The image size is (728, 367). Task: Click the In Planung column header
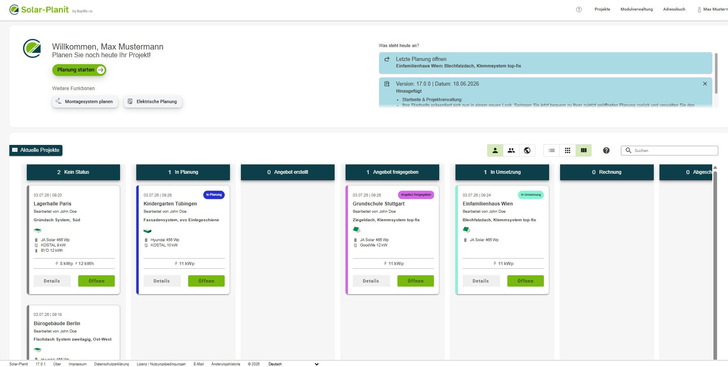[183, 172]
